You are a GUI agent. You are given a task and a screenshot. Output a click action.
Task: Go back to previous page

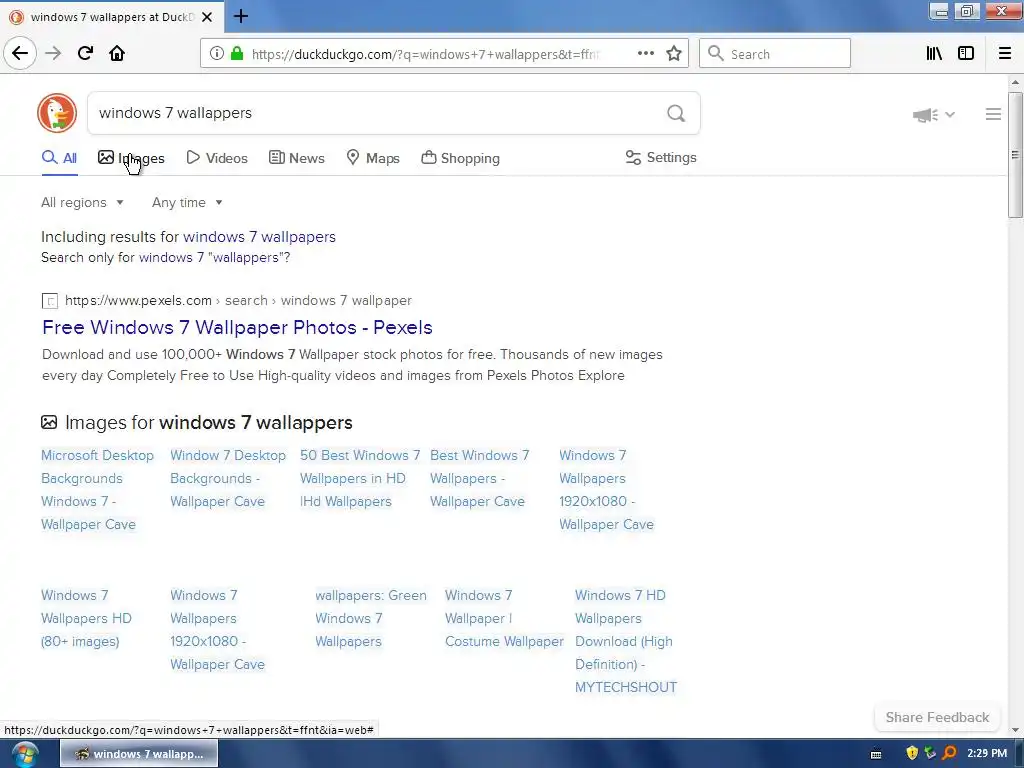20,53
